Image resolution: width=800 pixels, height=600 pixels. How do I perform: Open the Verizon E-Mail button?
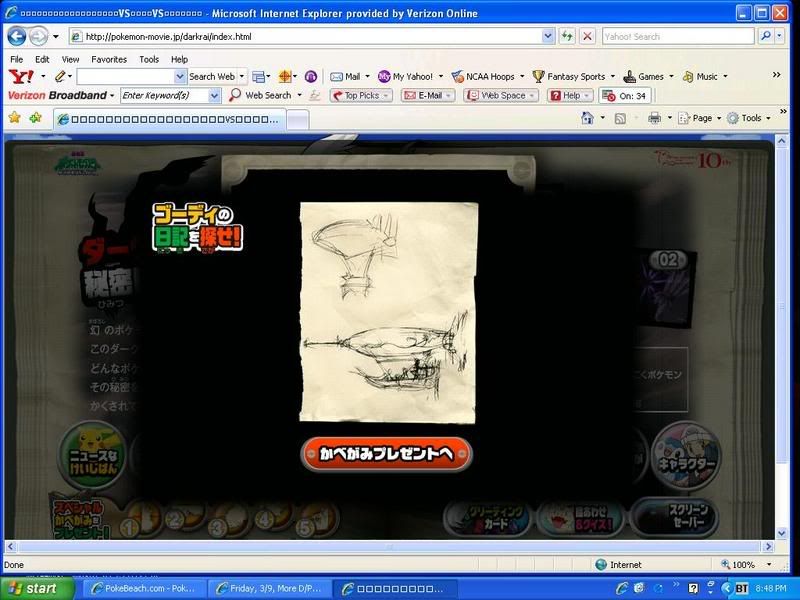click(428, 95)
